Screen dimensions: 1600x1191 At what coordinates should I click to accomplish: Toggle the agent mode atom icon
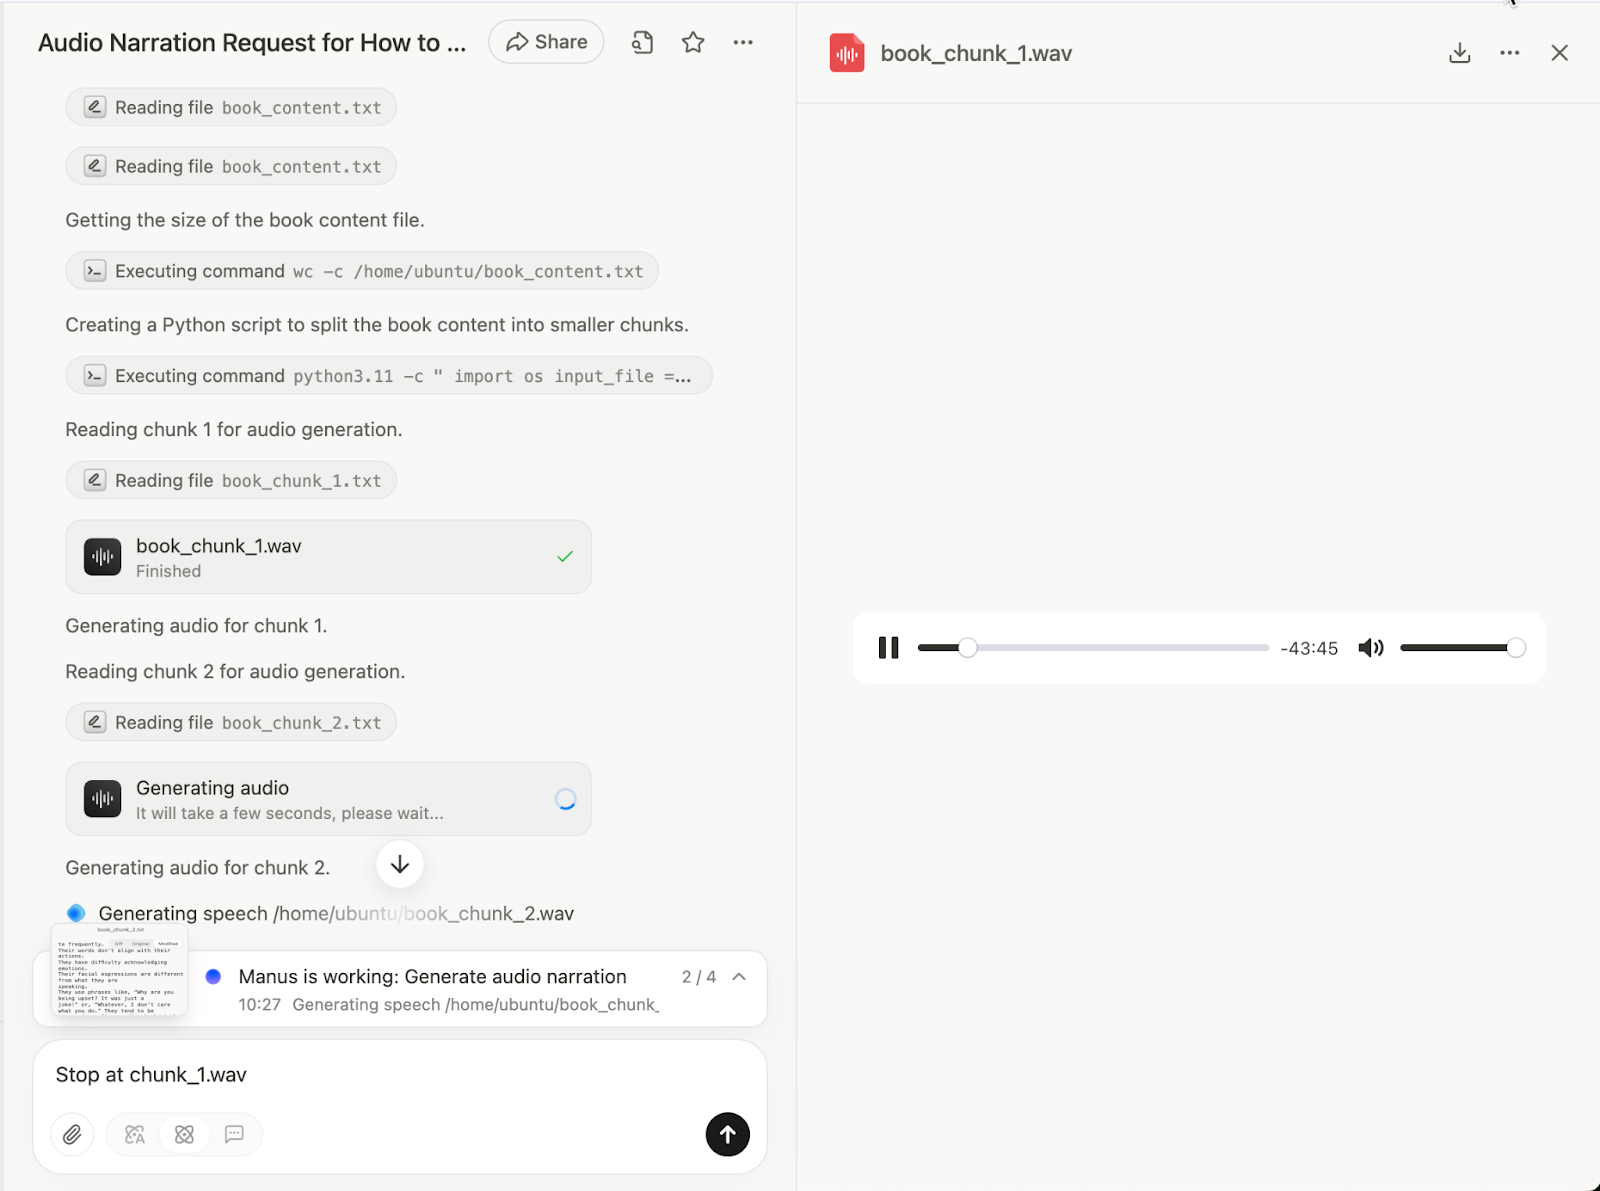184,1134
